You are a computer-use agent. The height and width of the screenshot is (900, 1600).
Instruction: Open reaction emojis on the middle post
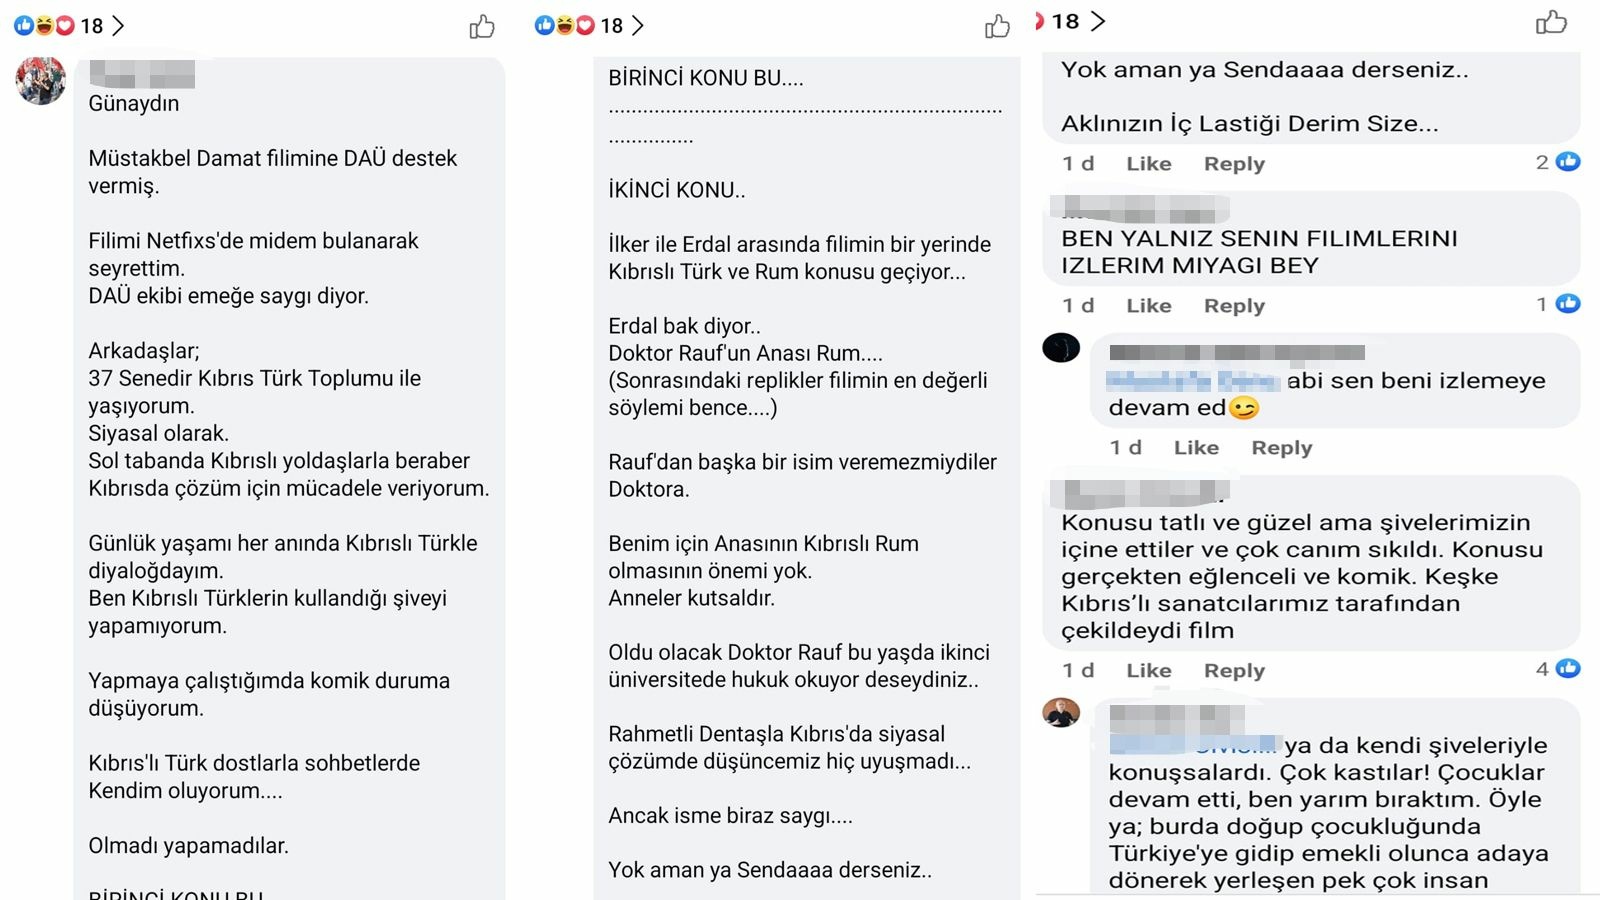click(564, 26)
